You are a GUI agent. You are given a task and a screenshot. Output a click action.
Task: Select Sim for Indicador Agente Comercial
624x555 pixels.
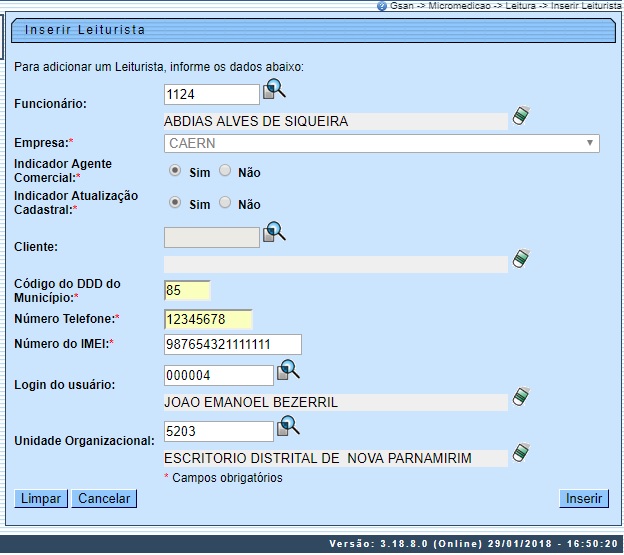[175, 171]
